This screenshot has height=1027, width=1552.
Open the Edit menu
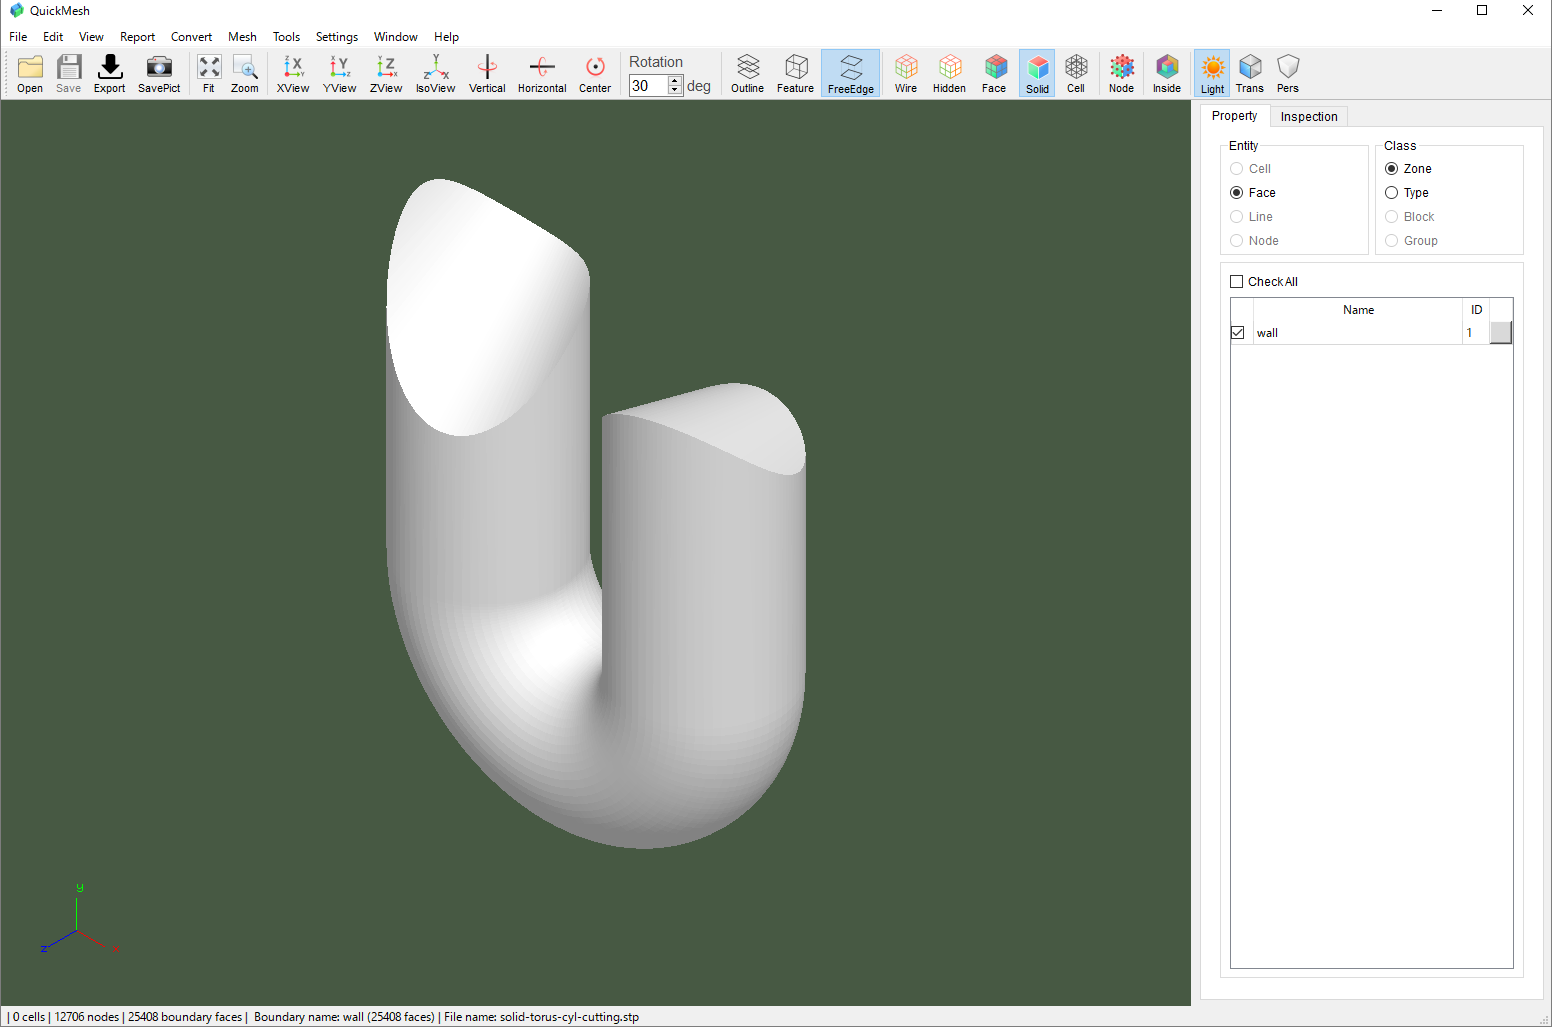(x=53, y=37)
